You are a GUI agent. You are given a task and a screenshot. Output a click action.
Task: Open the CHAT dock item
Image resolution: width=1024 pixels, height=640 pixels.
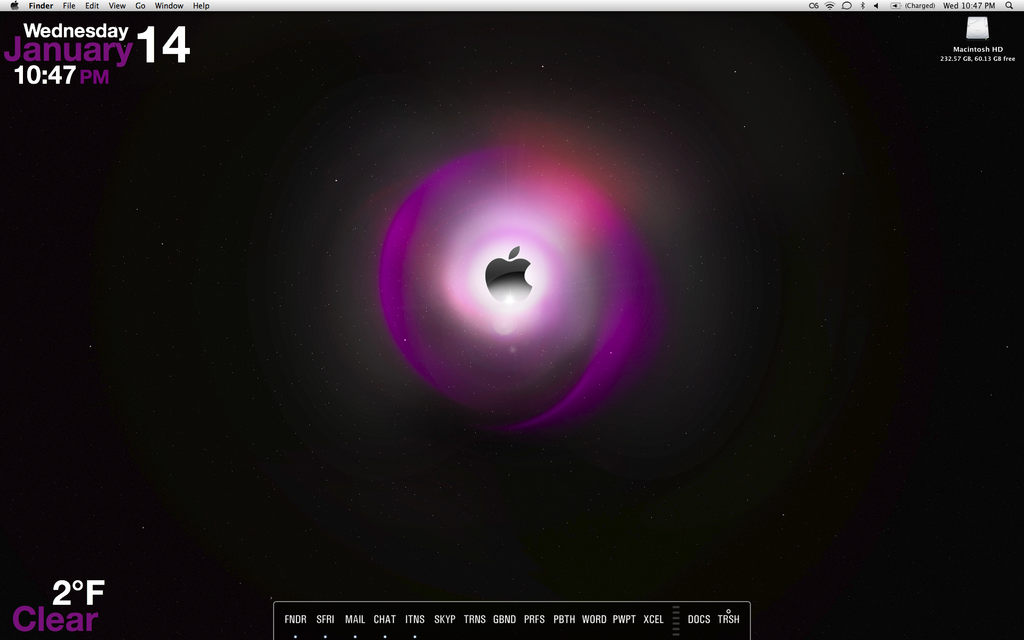pos(385,619)
